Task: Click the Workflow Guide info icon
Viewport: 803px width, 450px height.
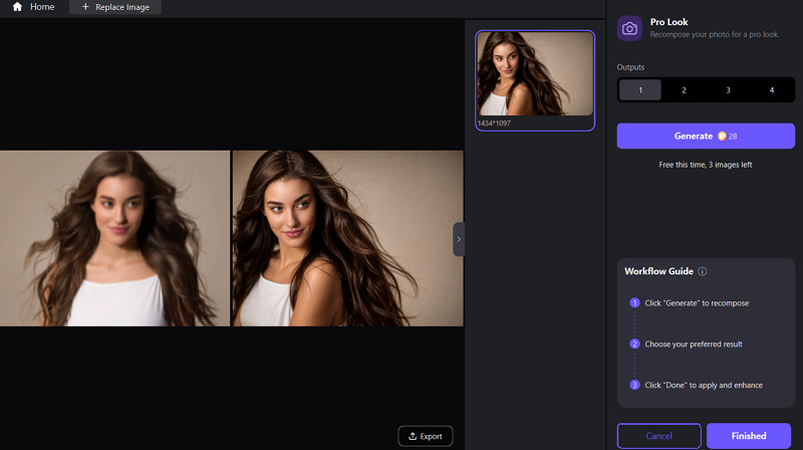Action: pos(702,271)
